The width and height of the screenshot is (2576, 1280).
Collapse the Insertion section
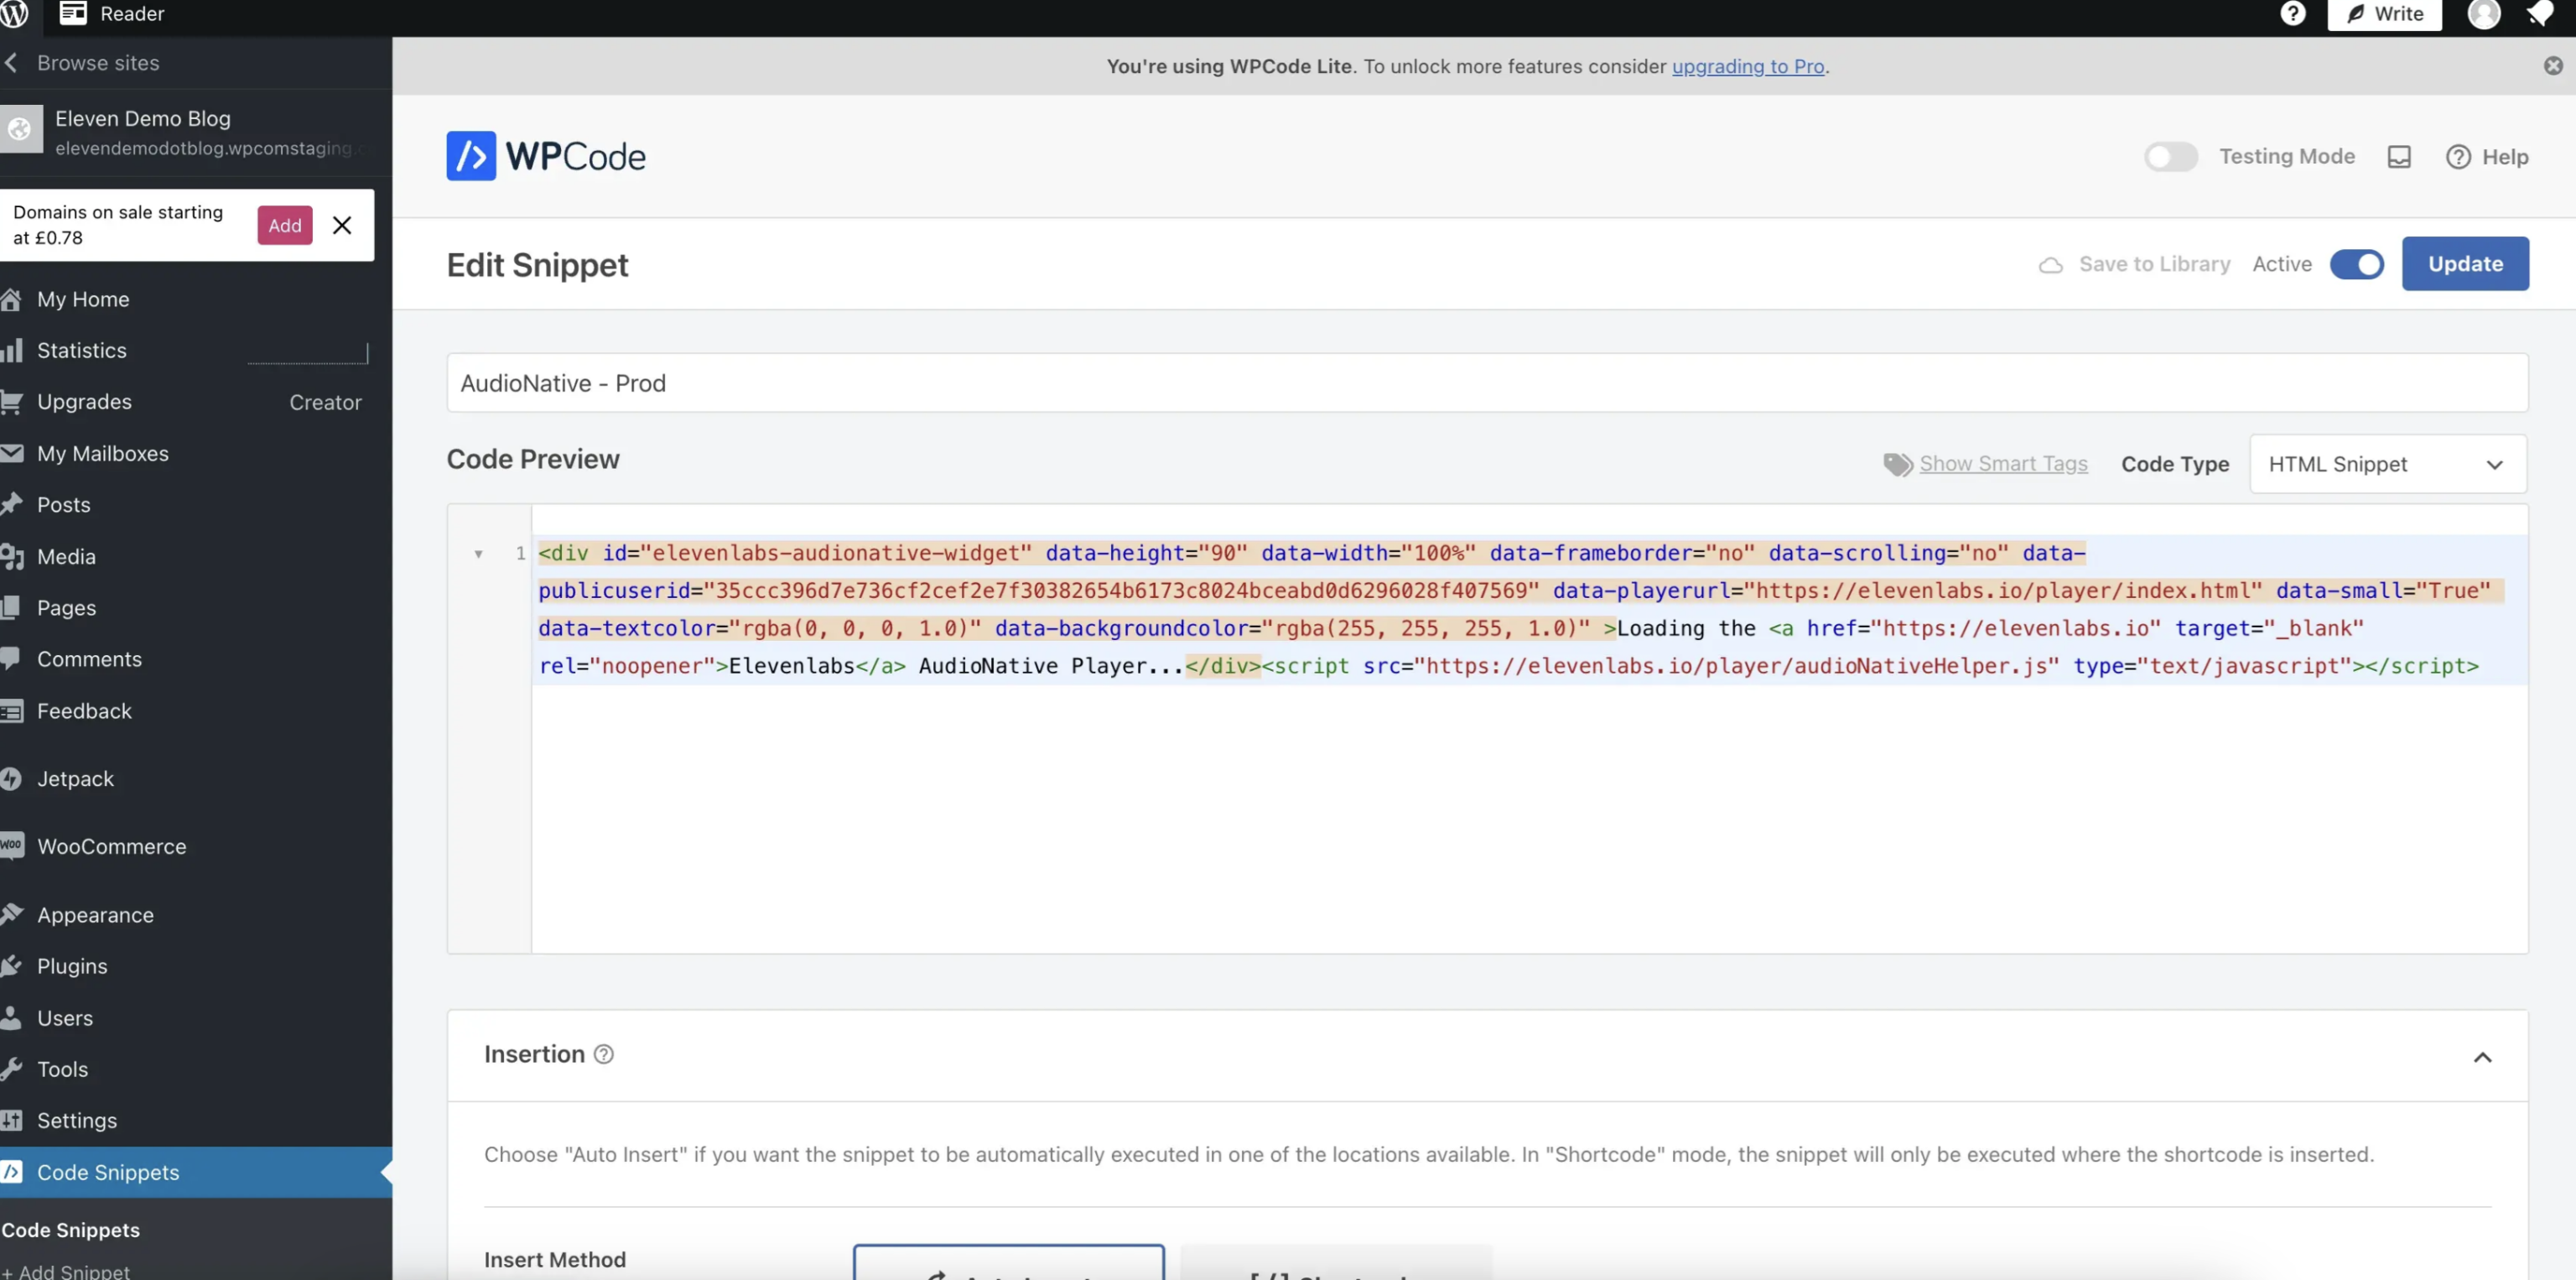point(2484,1057)
